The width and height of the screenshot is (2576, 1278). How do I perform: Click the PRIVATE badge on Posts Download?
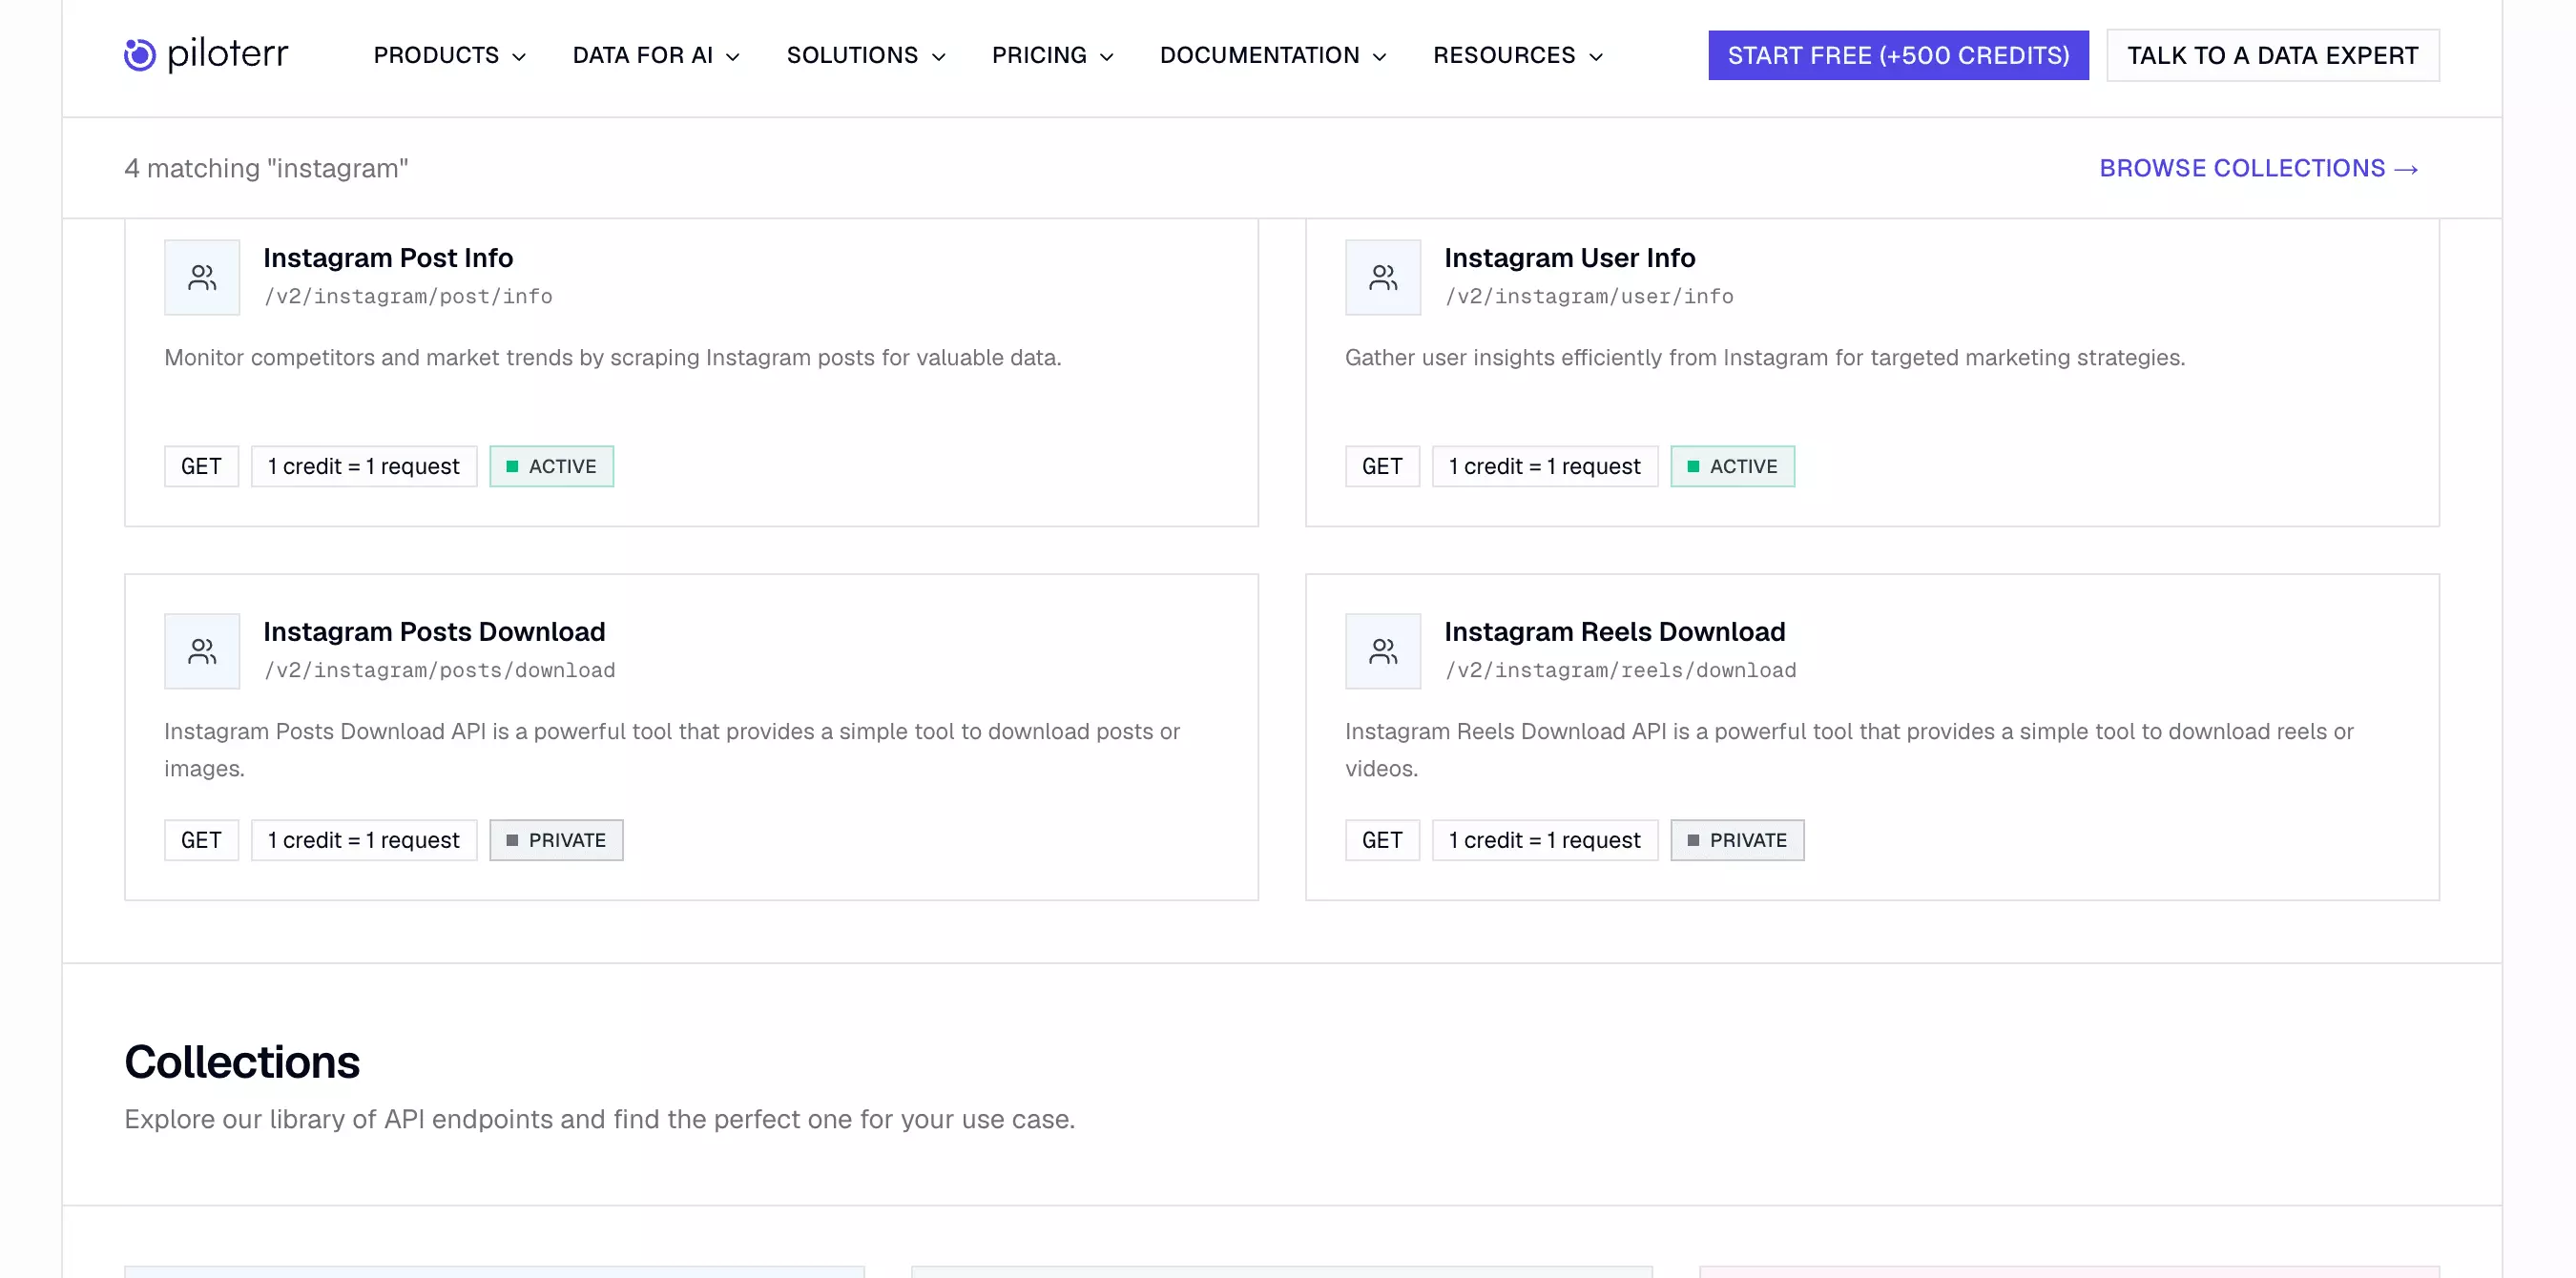(556, 840)
